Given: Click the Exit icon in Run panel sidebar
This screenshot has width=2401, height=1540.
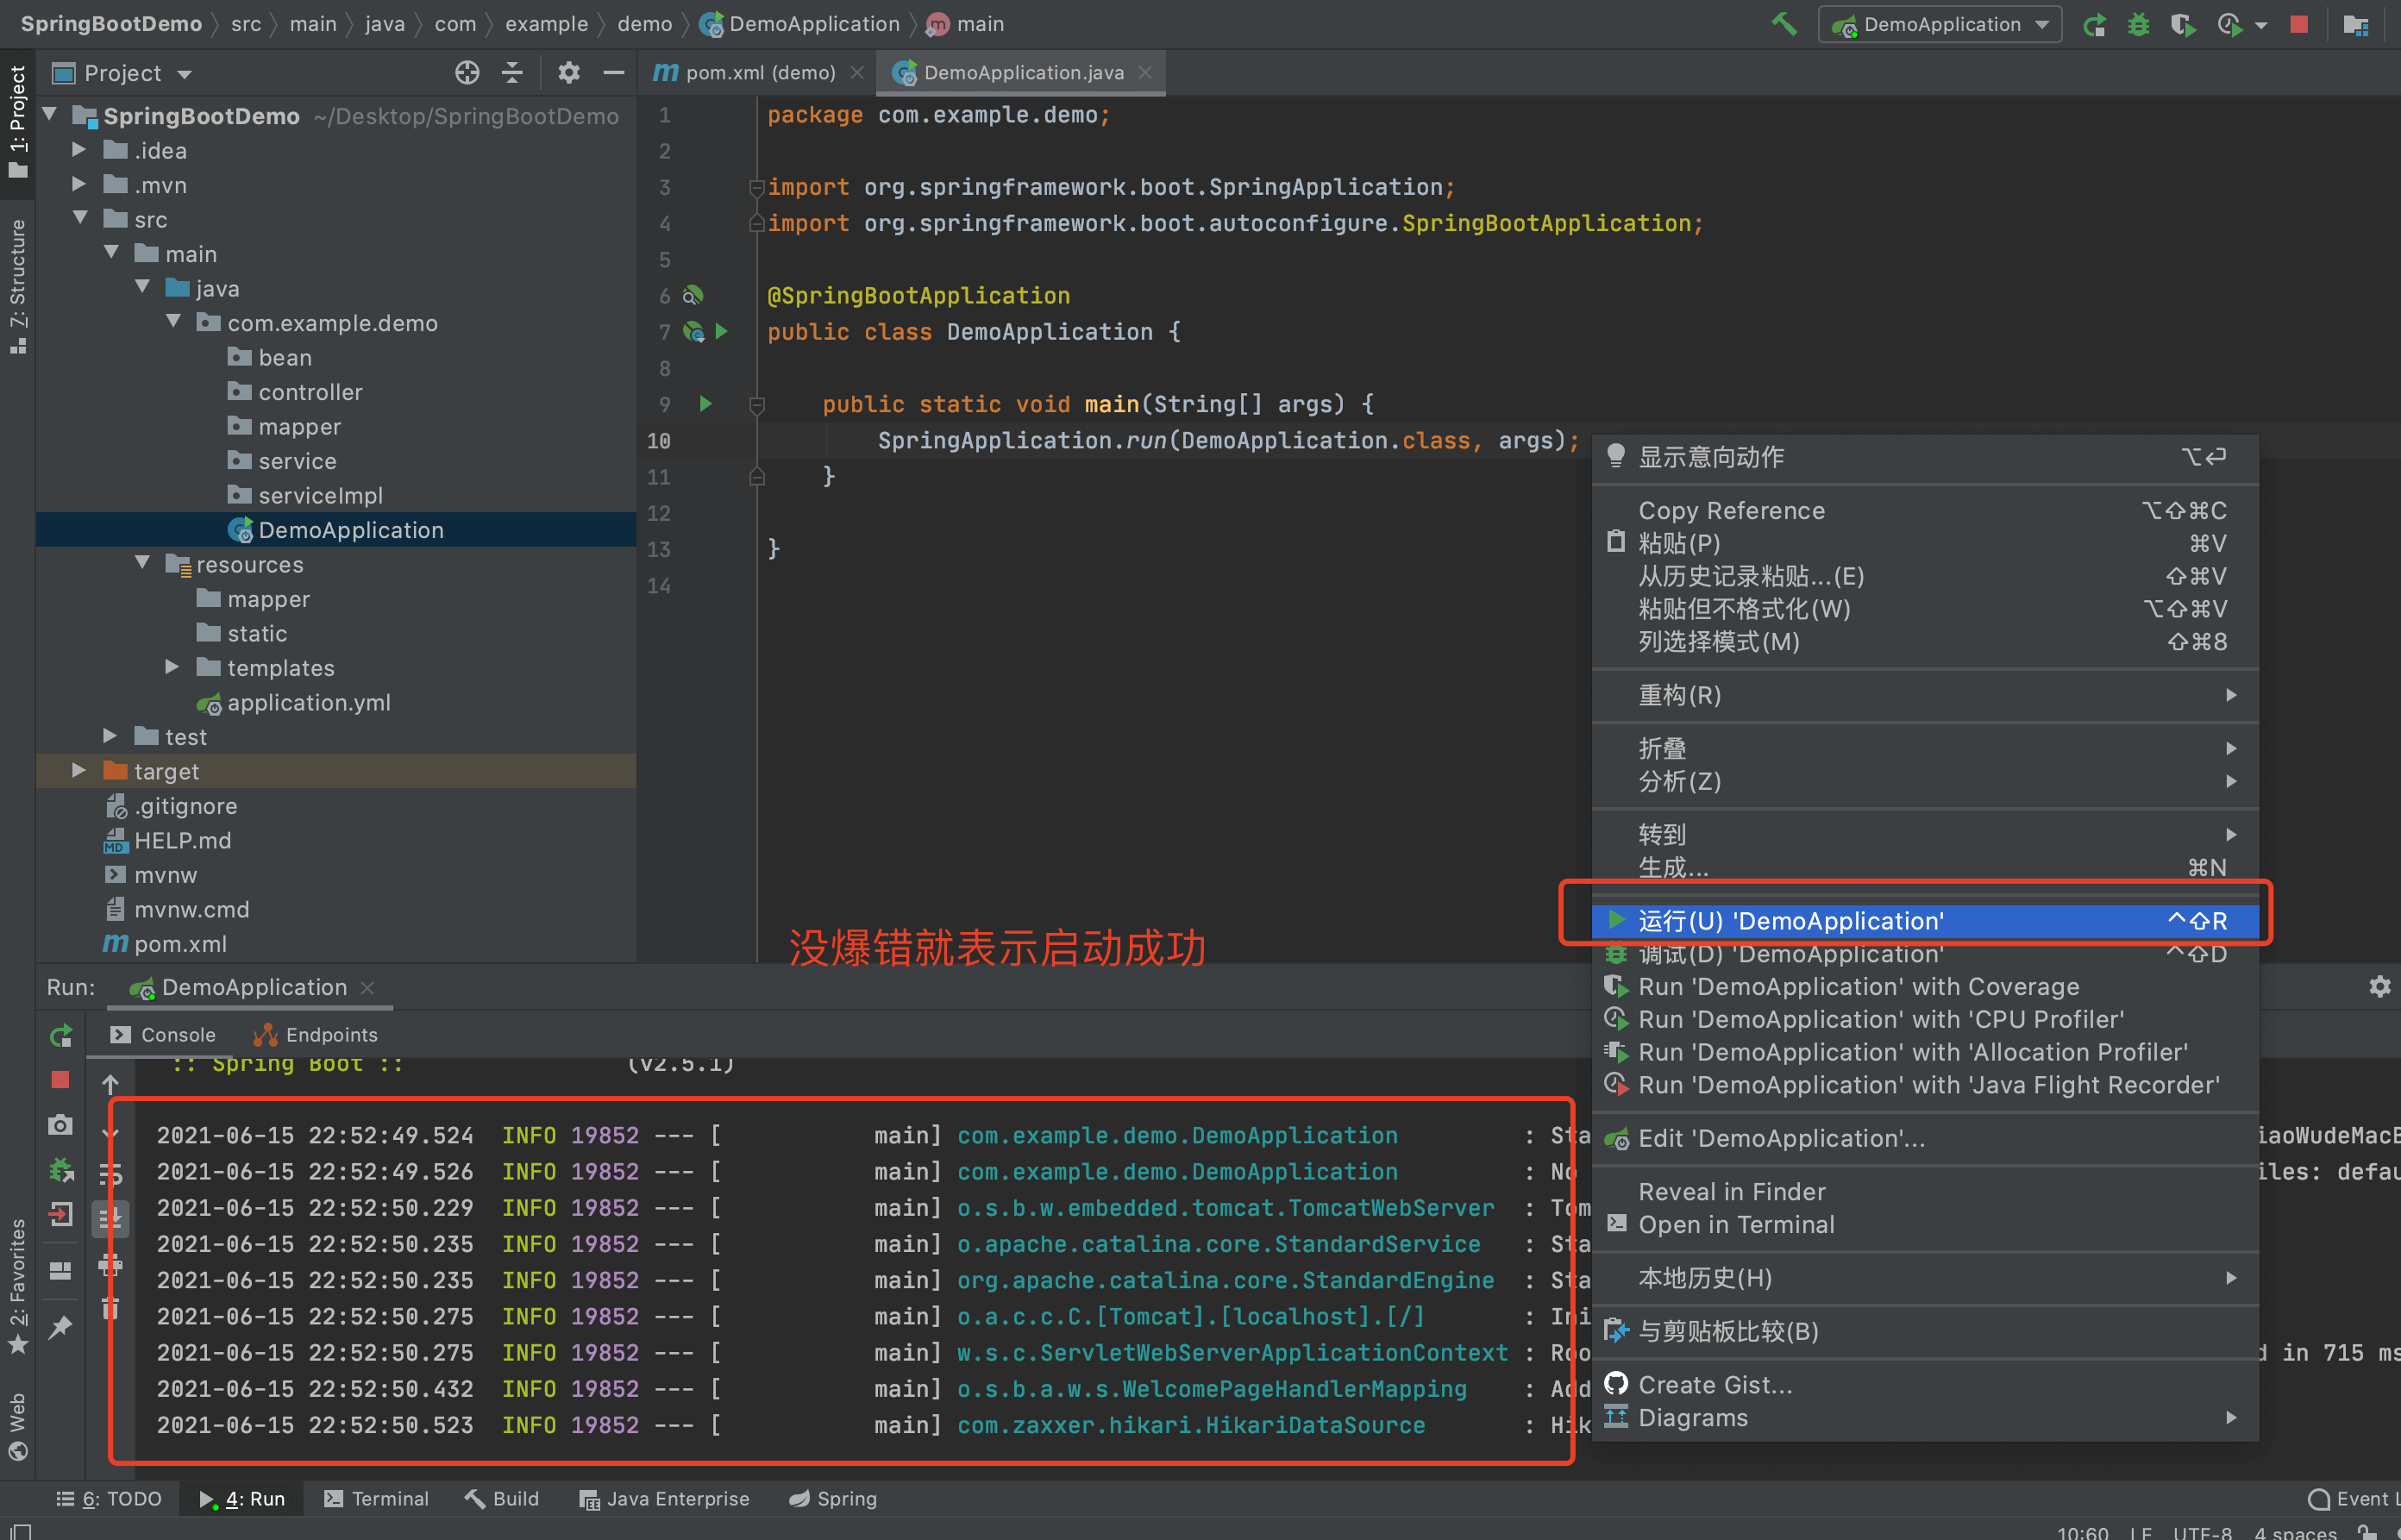Looking at the screenshot, I should point(61,1215).
